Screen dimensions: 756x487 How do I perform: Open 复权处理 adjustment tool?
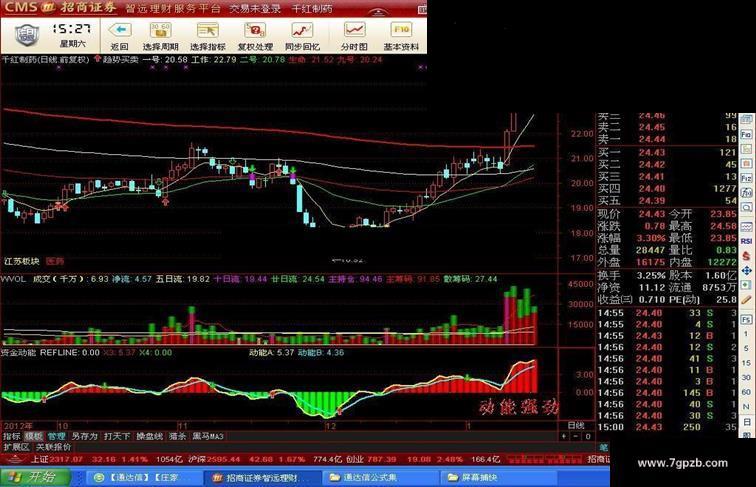(255, 37)
